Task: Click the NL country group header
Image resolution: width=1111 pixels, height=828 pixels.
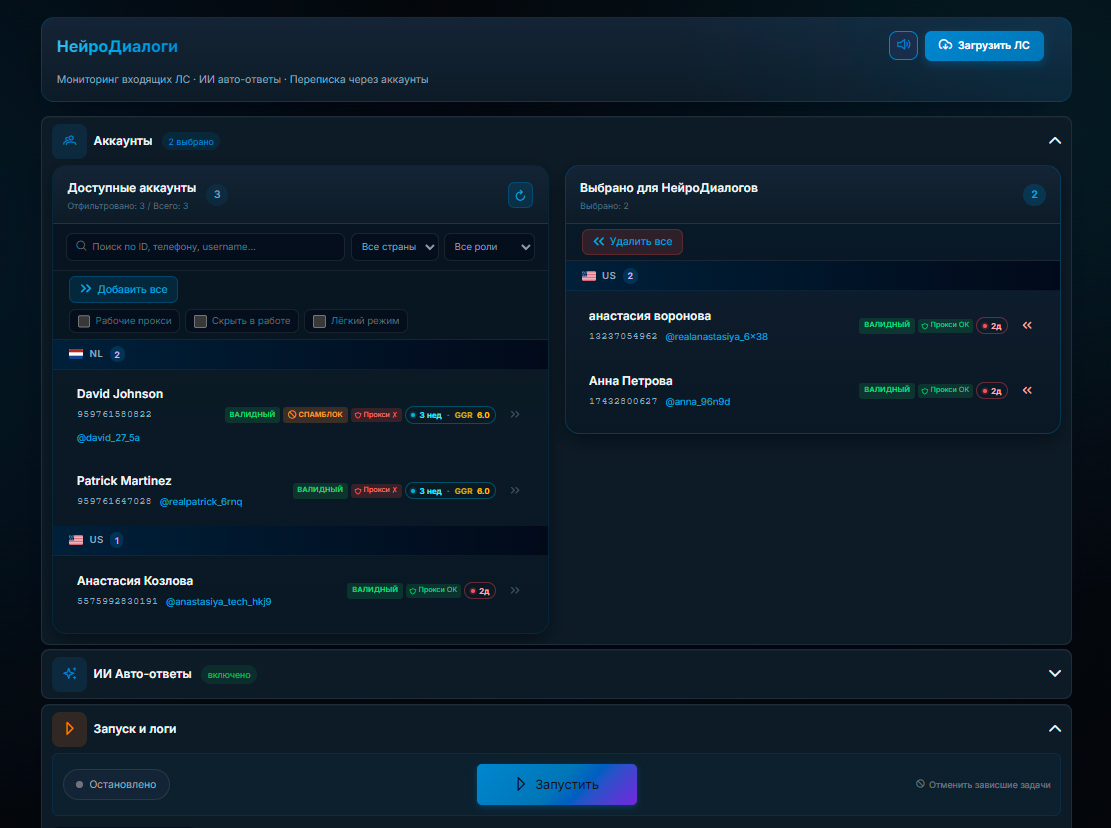Action: (300, 354)
